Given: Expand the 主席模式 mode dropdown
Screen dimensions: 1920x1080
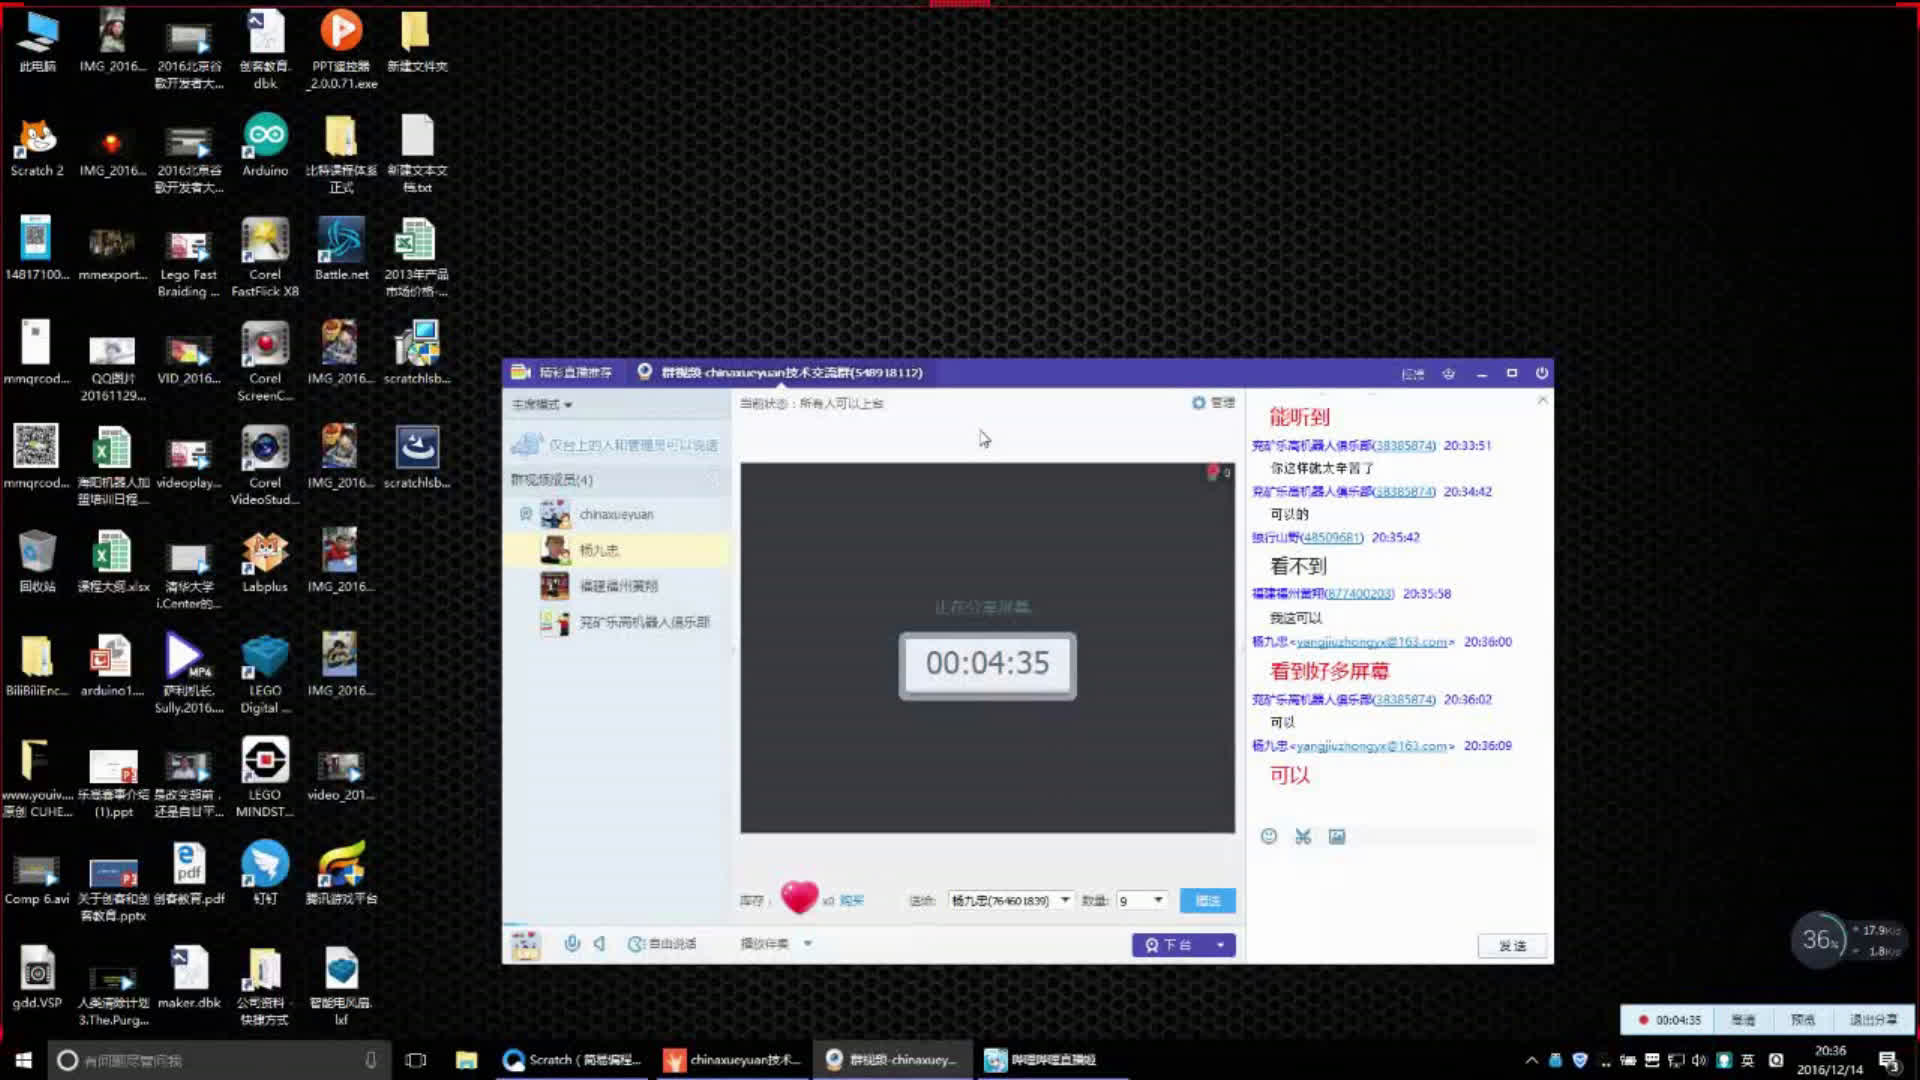Looking at the screenshot, I should pyautogui.click(x=542, y=405).
